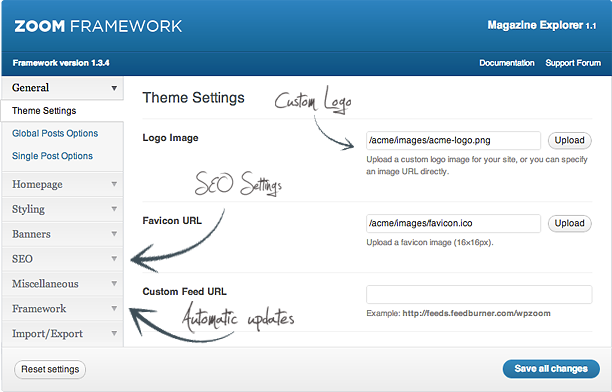
Task: Click the Custom Feed URL input field
Action: click(x=479, y=294)
